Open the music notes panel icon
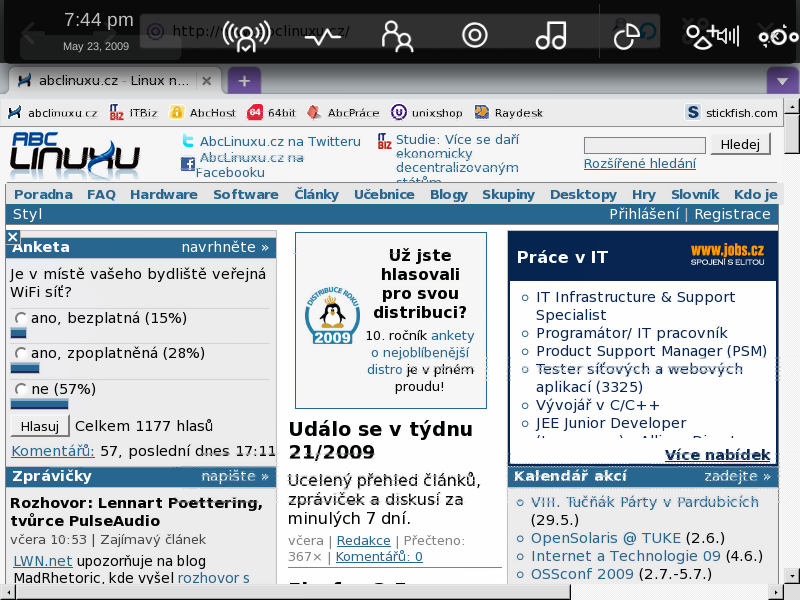 [551, 36]
